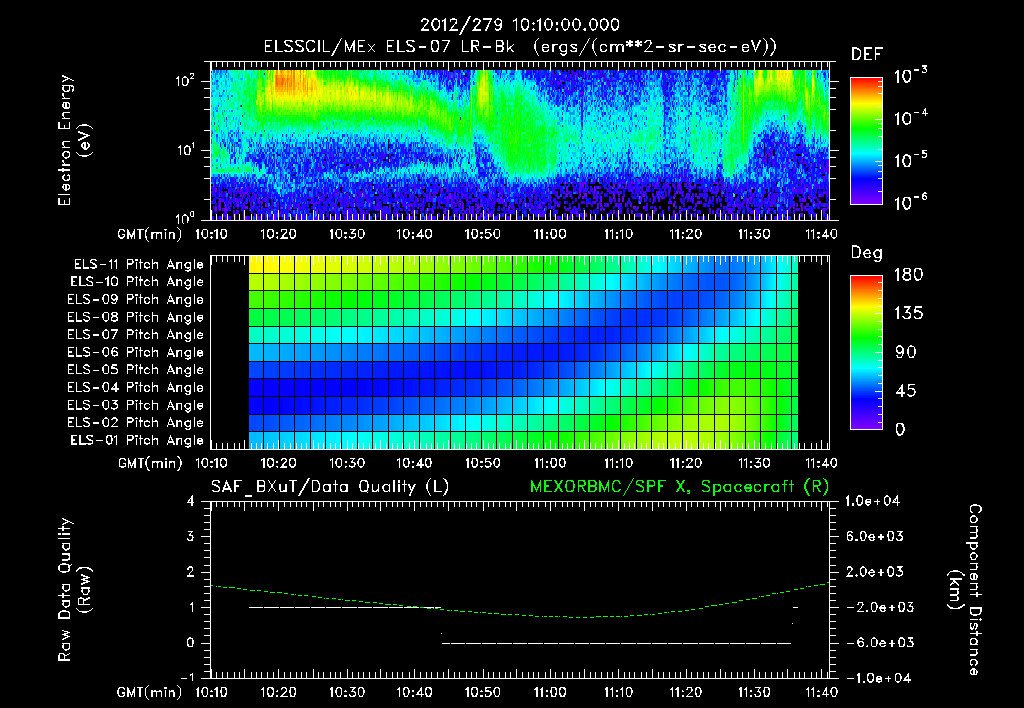Click the 45 tick on the Deg scale
Screen dimensions: 1024x708
pos(906,391)
